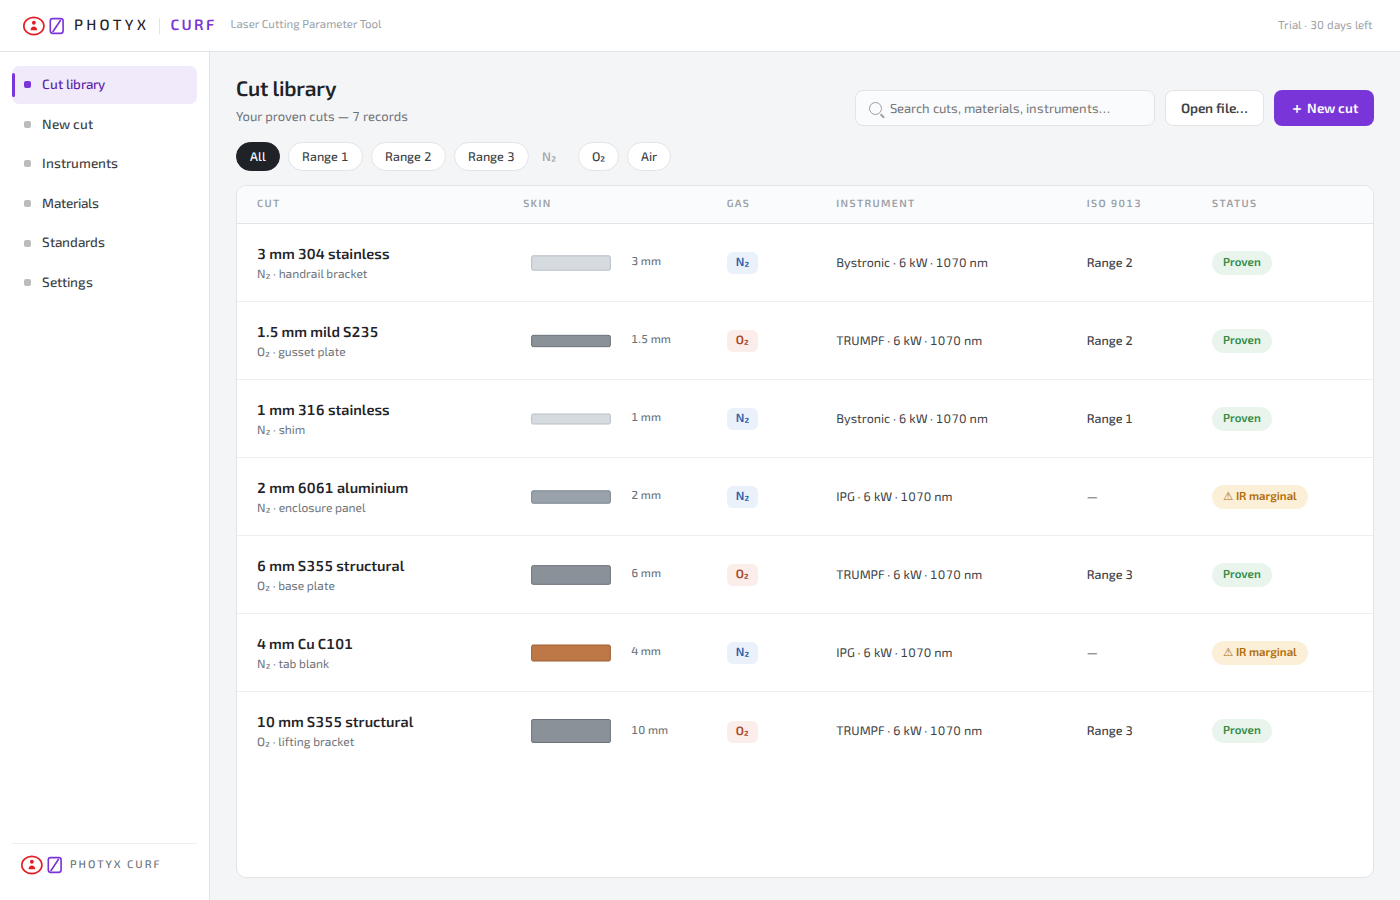The image size is (1400, 900).
Task: Click N₂ gas badge for 3 mm 304 stainless
Action: 742,263
